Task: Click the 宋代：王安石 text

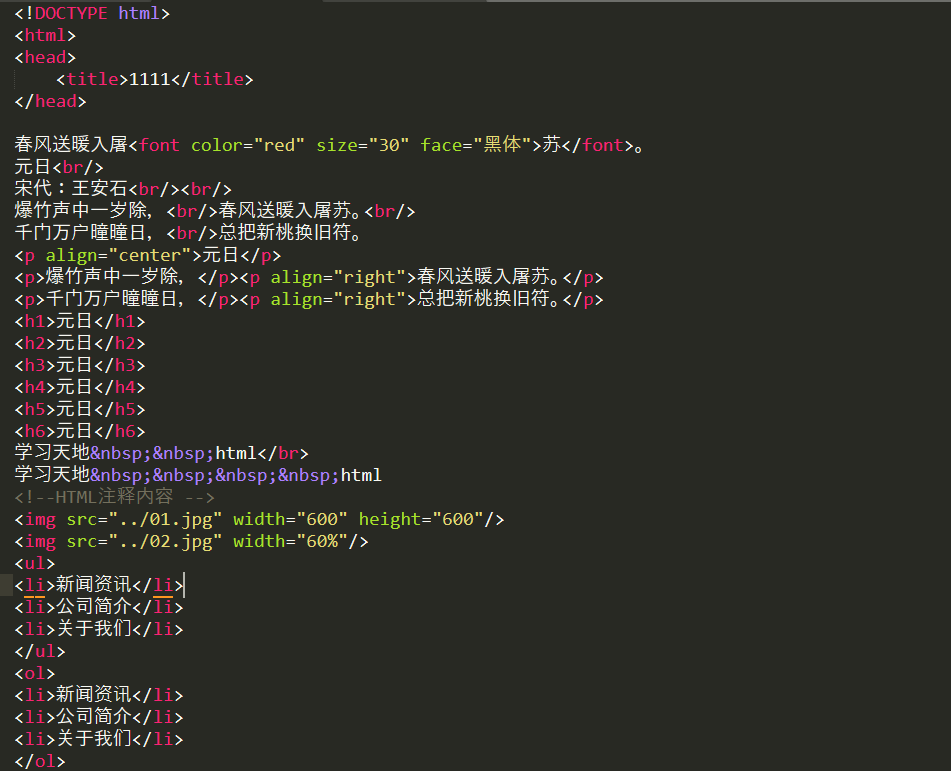Action: pyautogui.click(x=70, y=189)
